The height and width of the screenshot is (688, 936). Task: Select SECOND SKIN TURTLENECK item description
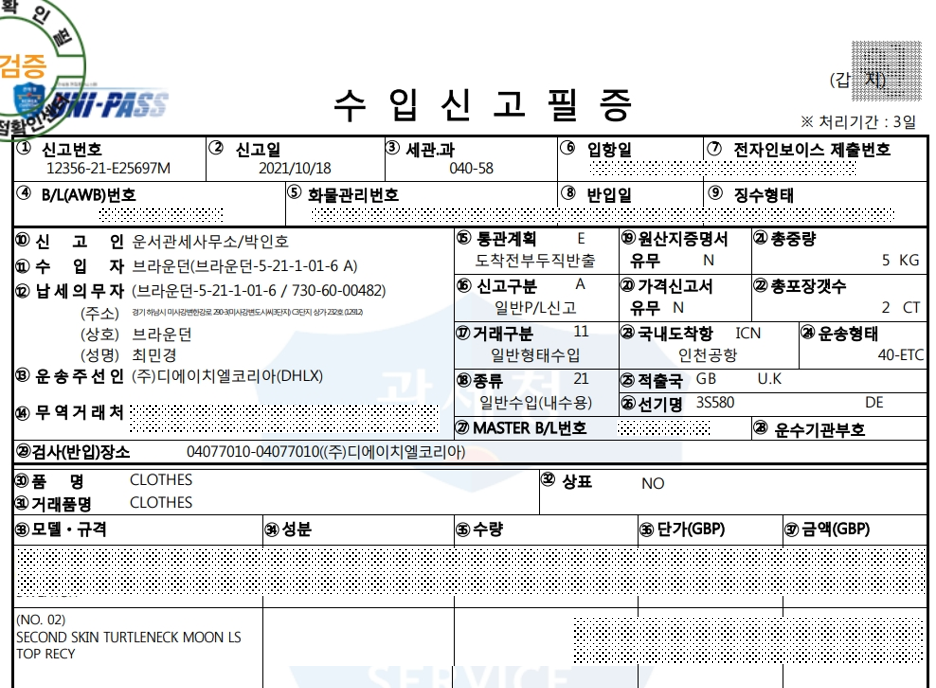pyautogui.click(x=128, y=638)
